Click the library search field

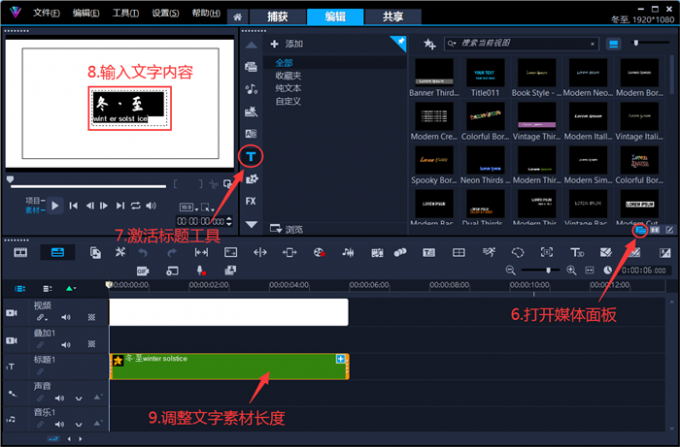click(522, 43)
